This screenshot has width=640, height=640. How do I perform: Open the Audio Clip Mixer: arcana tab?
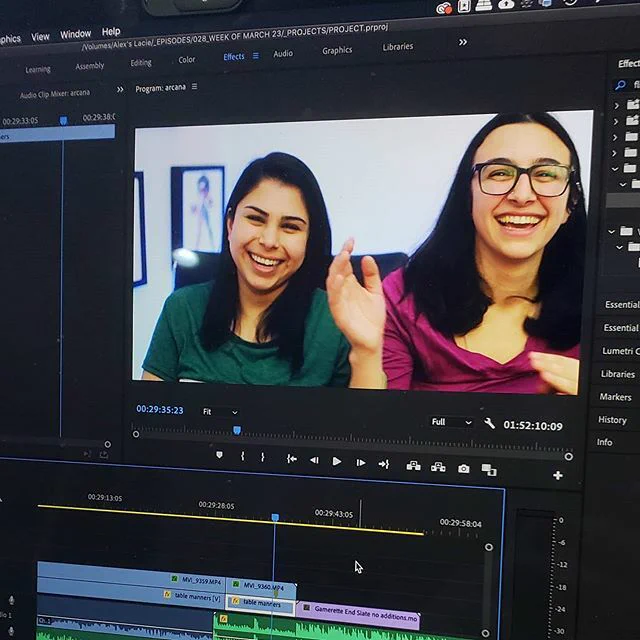(55, 94)
